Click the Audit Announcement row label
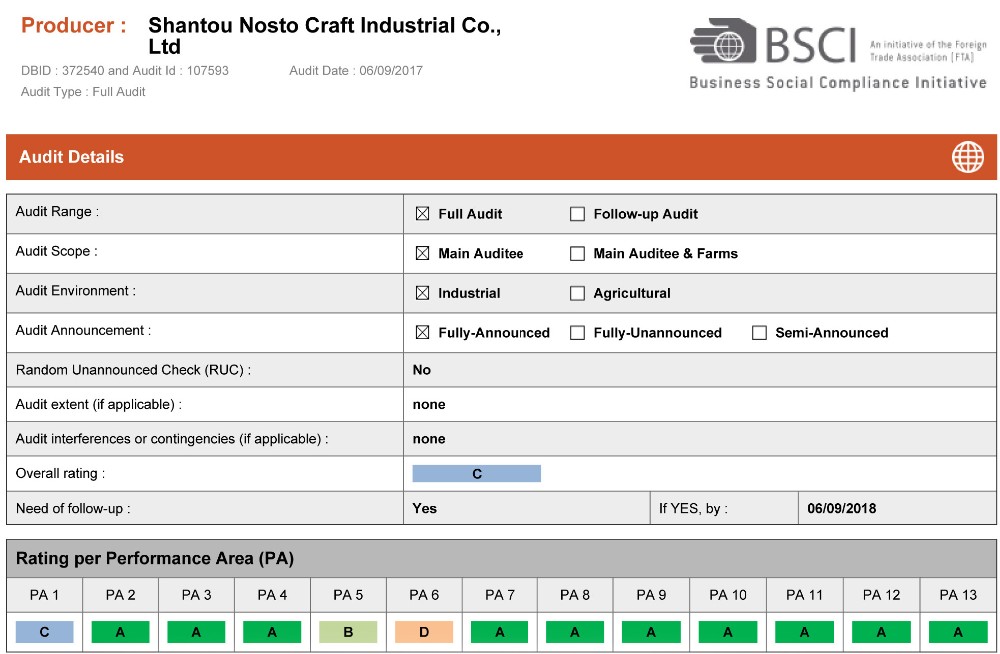 pyautogui.click(x=84, y=331)
